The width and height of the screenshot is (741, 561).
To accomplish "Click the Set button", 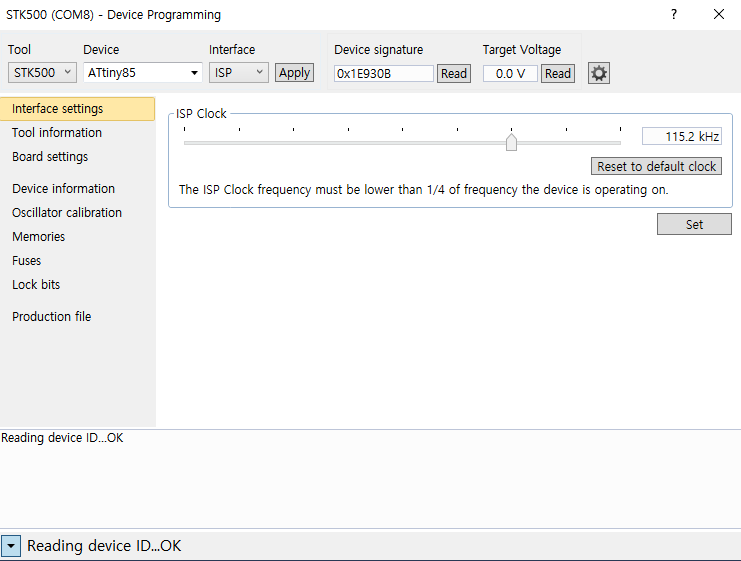I will (x=694, y=225).
